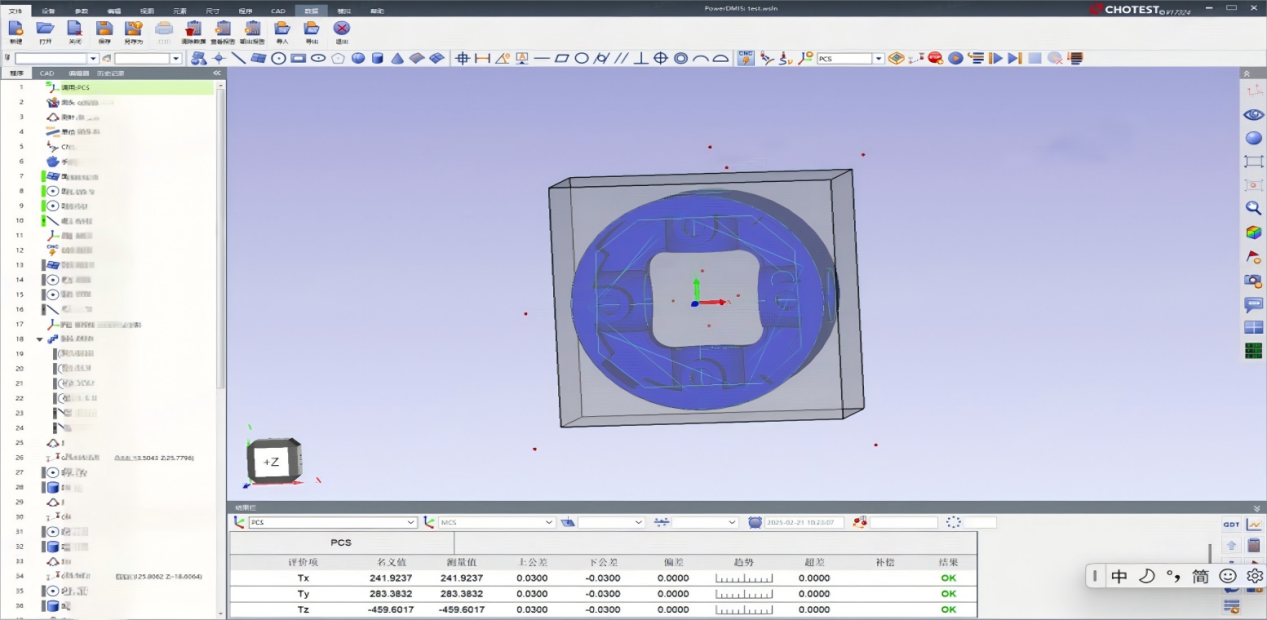This screenshot has height=620, width=1267.
Task: Click the comment bubble icon on right sidebar
Action: 1253,304
